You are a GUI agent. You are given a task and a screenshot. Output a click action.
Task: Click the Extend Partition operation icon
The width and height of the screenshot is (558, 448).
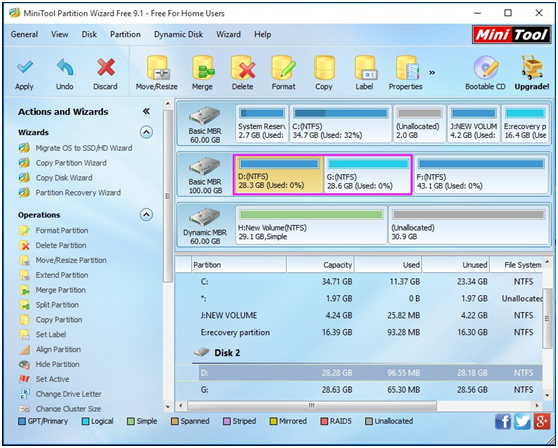[25, 275]
